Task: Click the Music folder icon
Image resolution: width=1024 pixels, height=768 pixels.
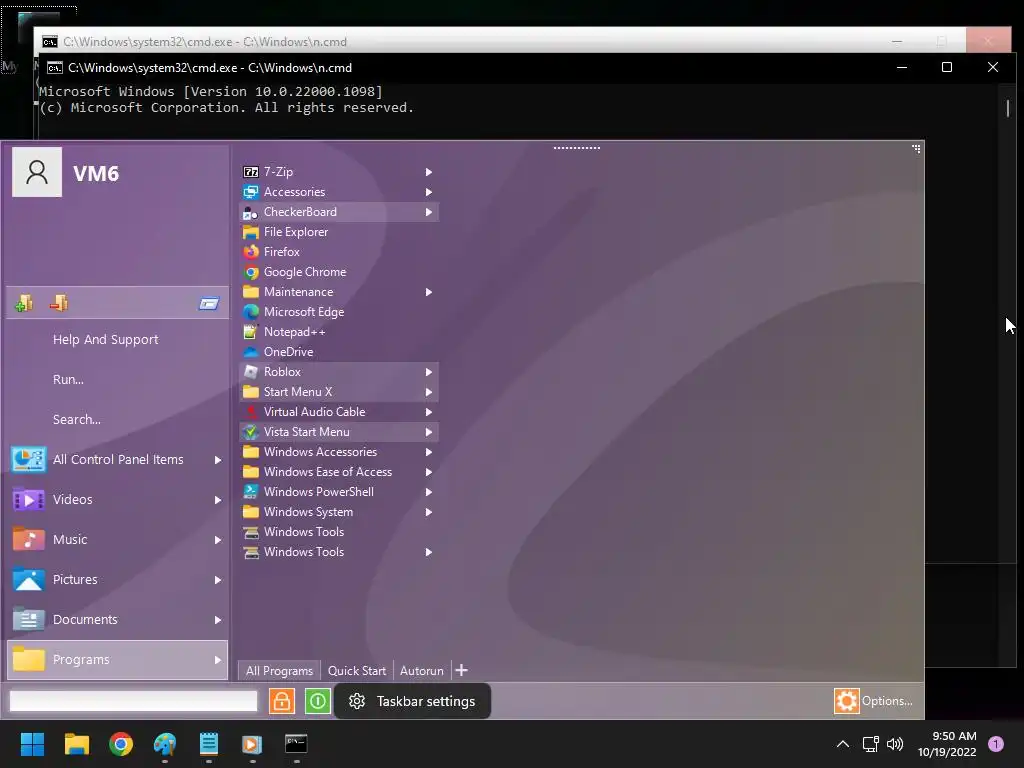Action: coord(28,539)
